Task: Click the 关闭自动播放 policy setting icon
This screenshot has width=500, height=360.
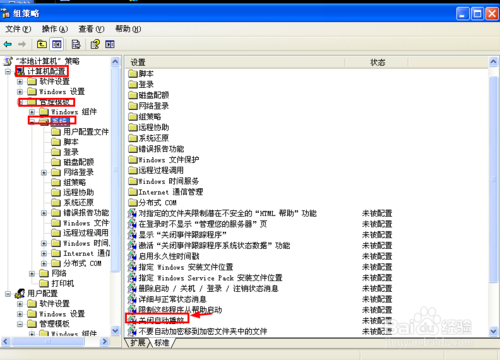Action: 132,320
